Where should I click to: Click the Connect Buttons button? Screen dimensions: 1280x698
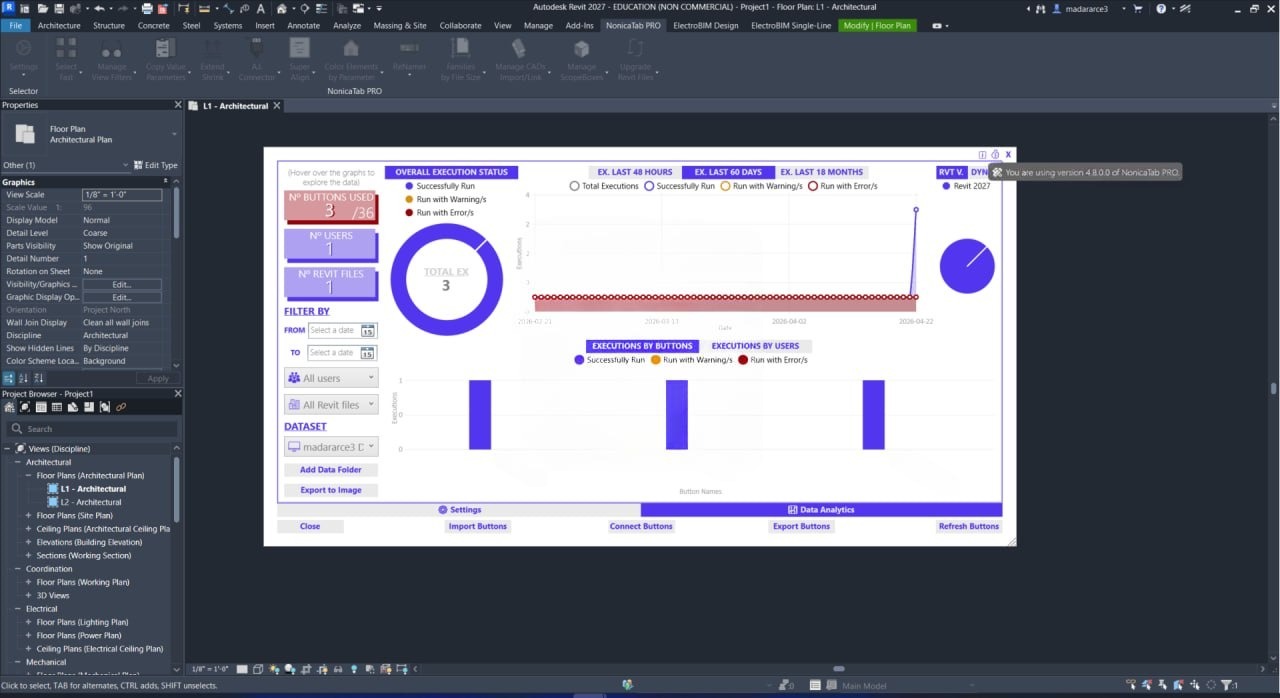pos(641,526)
